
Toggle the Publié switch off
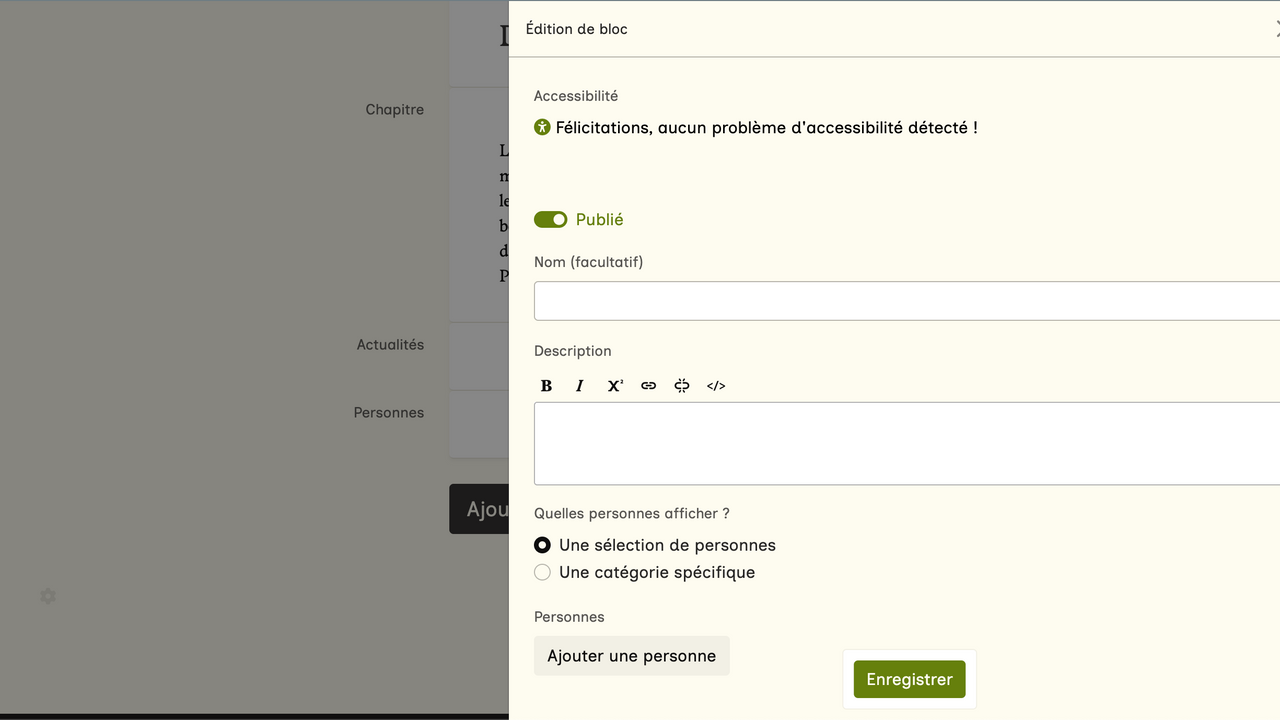[551, 220]
